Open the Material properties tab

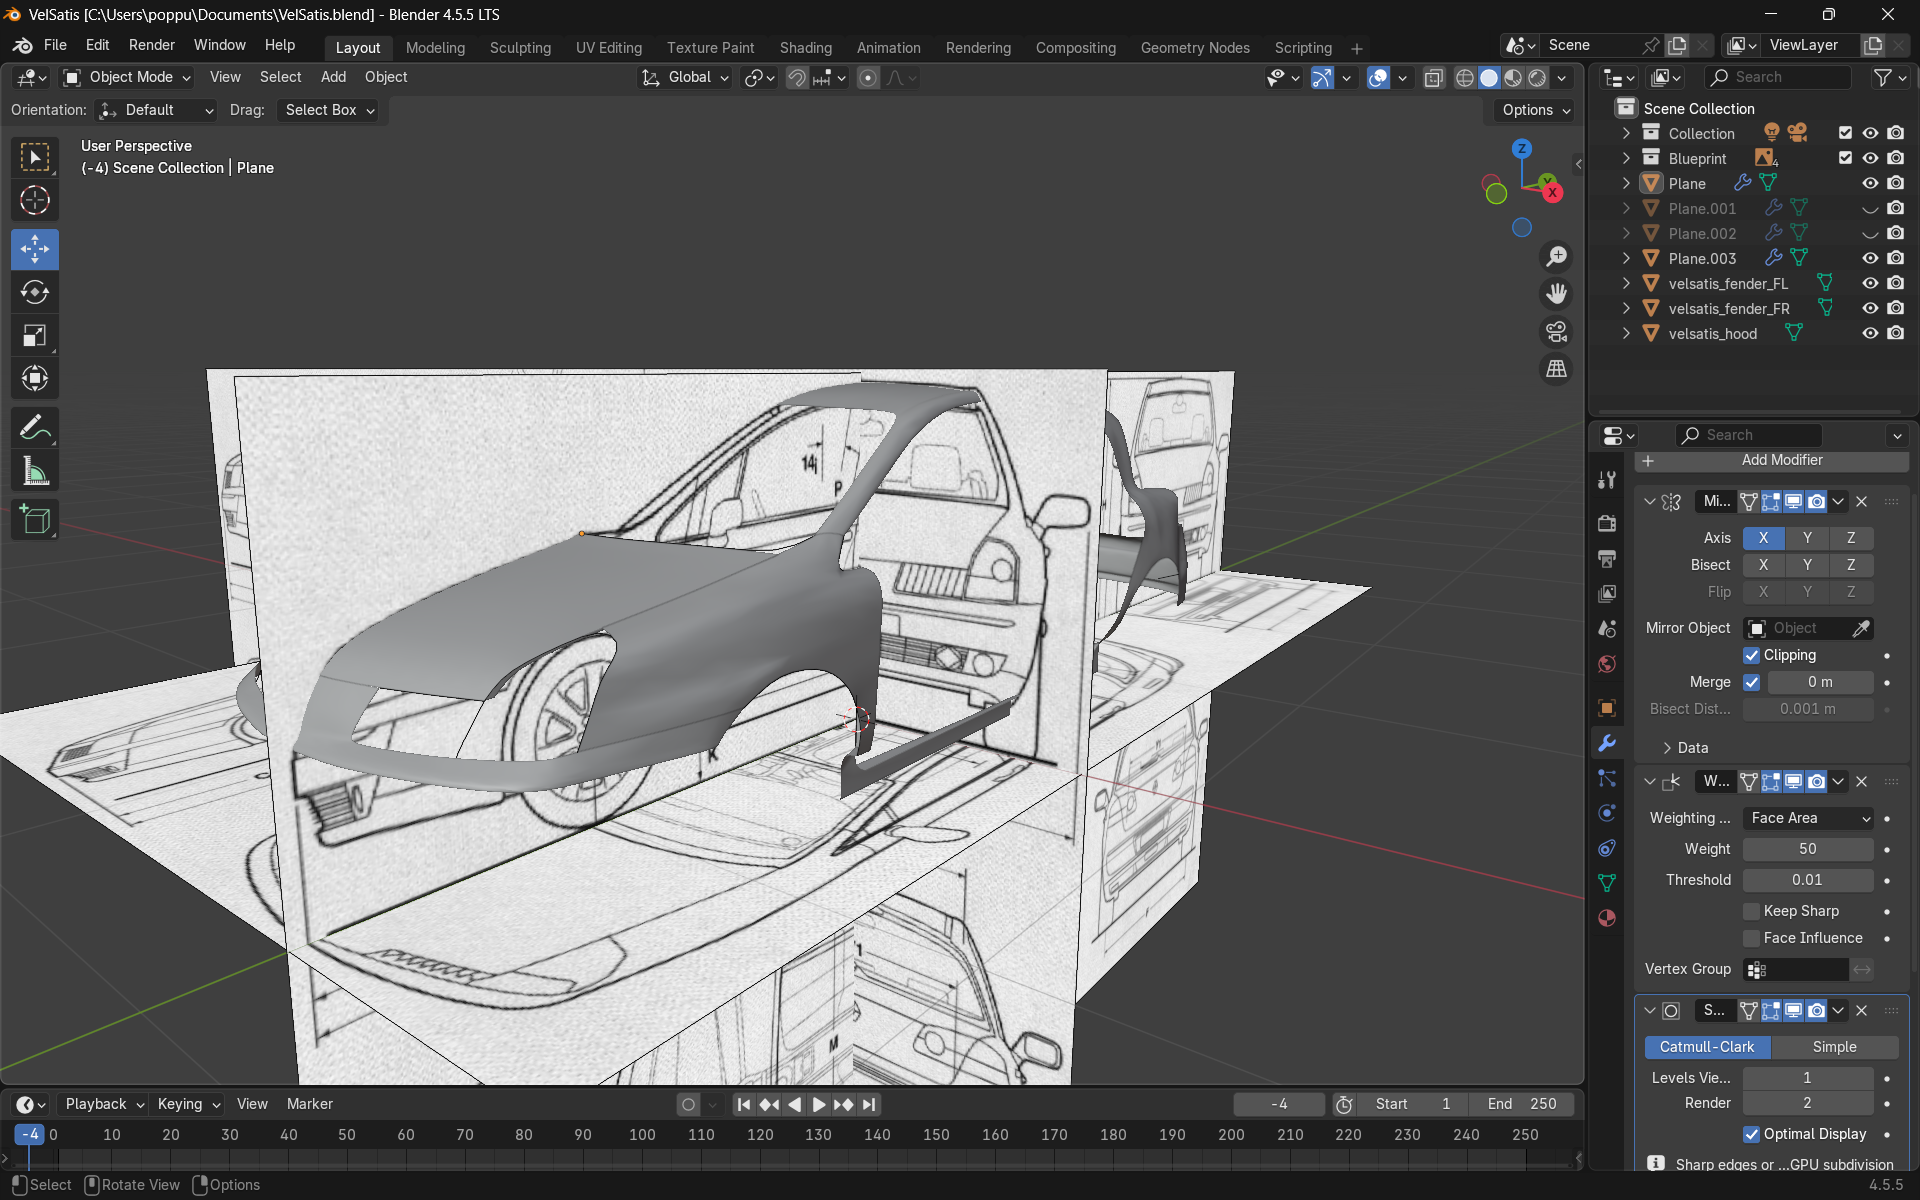(x=1607, y=918)
